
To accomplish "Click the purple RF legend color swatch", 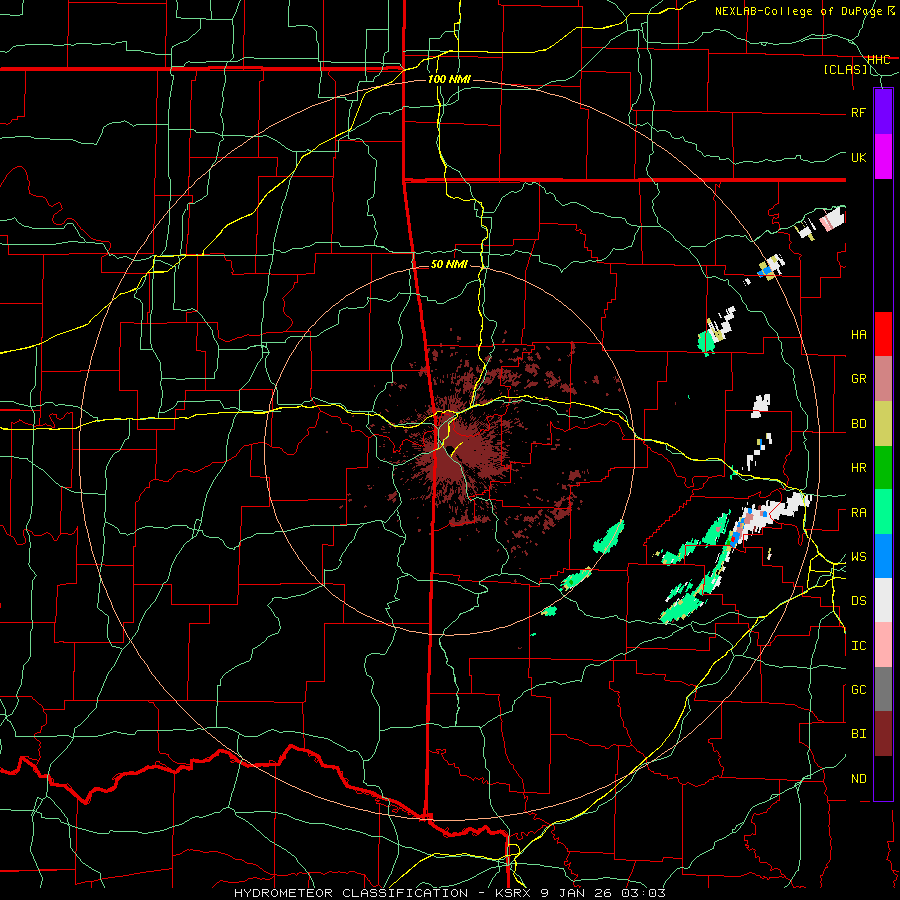I will point(883,111).
